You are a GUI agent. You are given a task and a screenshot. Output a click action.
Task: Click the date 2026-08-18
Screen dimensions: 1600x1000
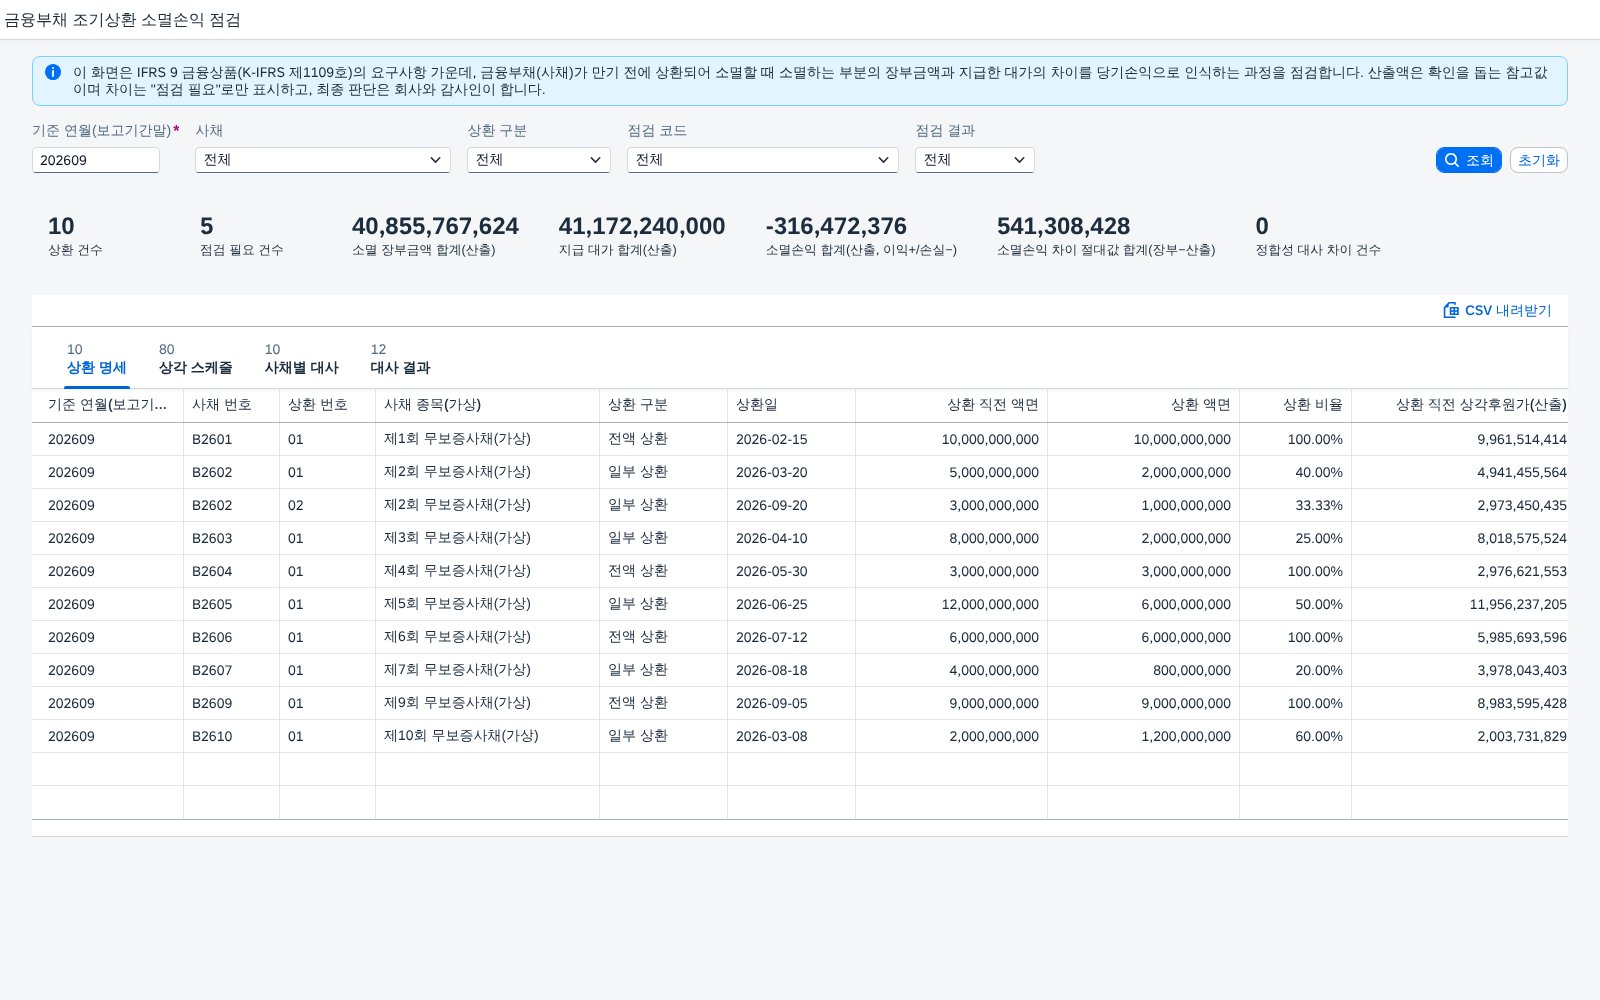pos(771,670)
